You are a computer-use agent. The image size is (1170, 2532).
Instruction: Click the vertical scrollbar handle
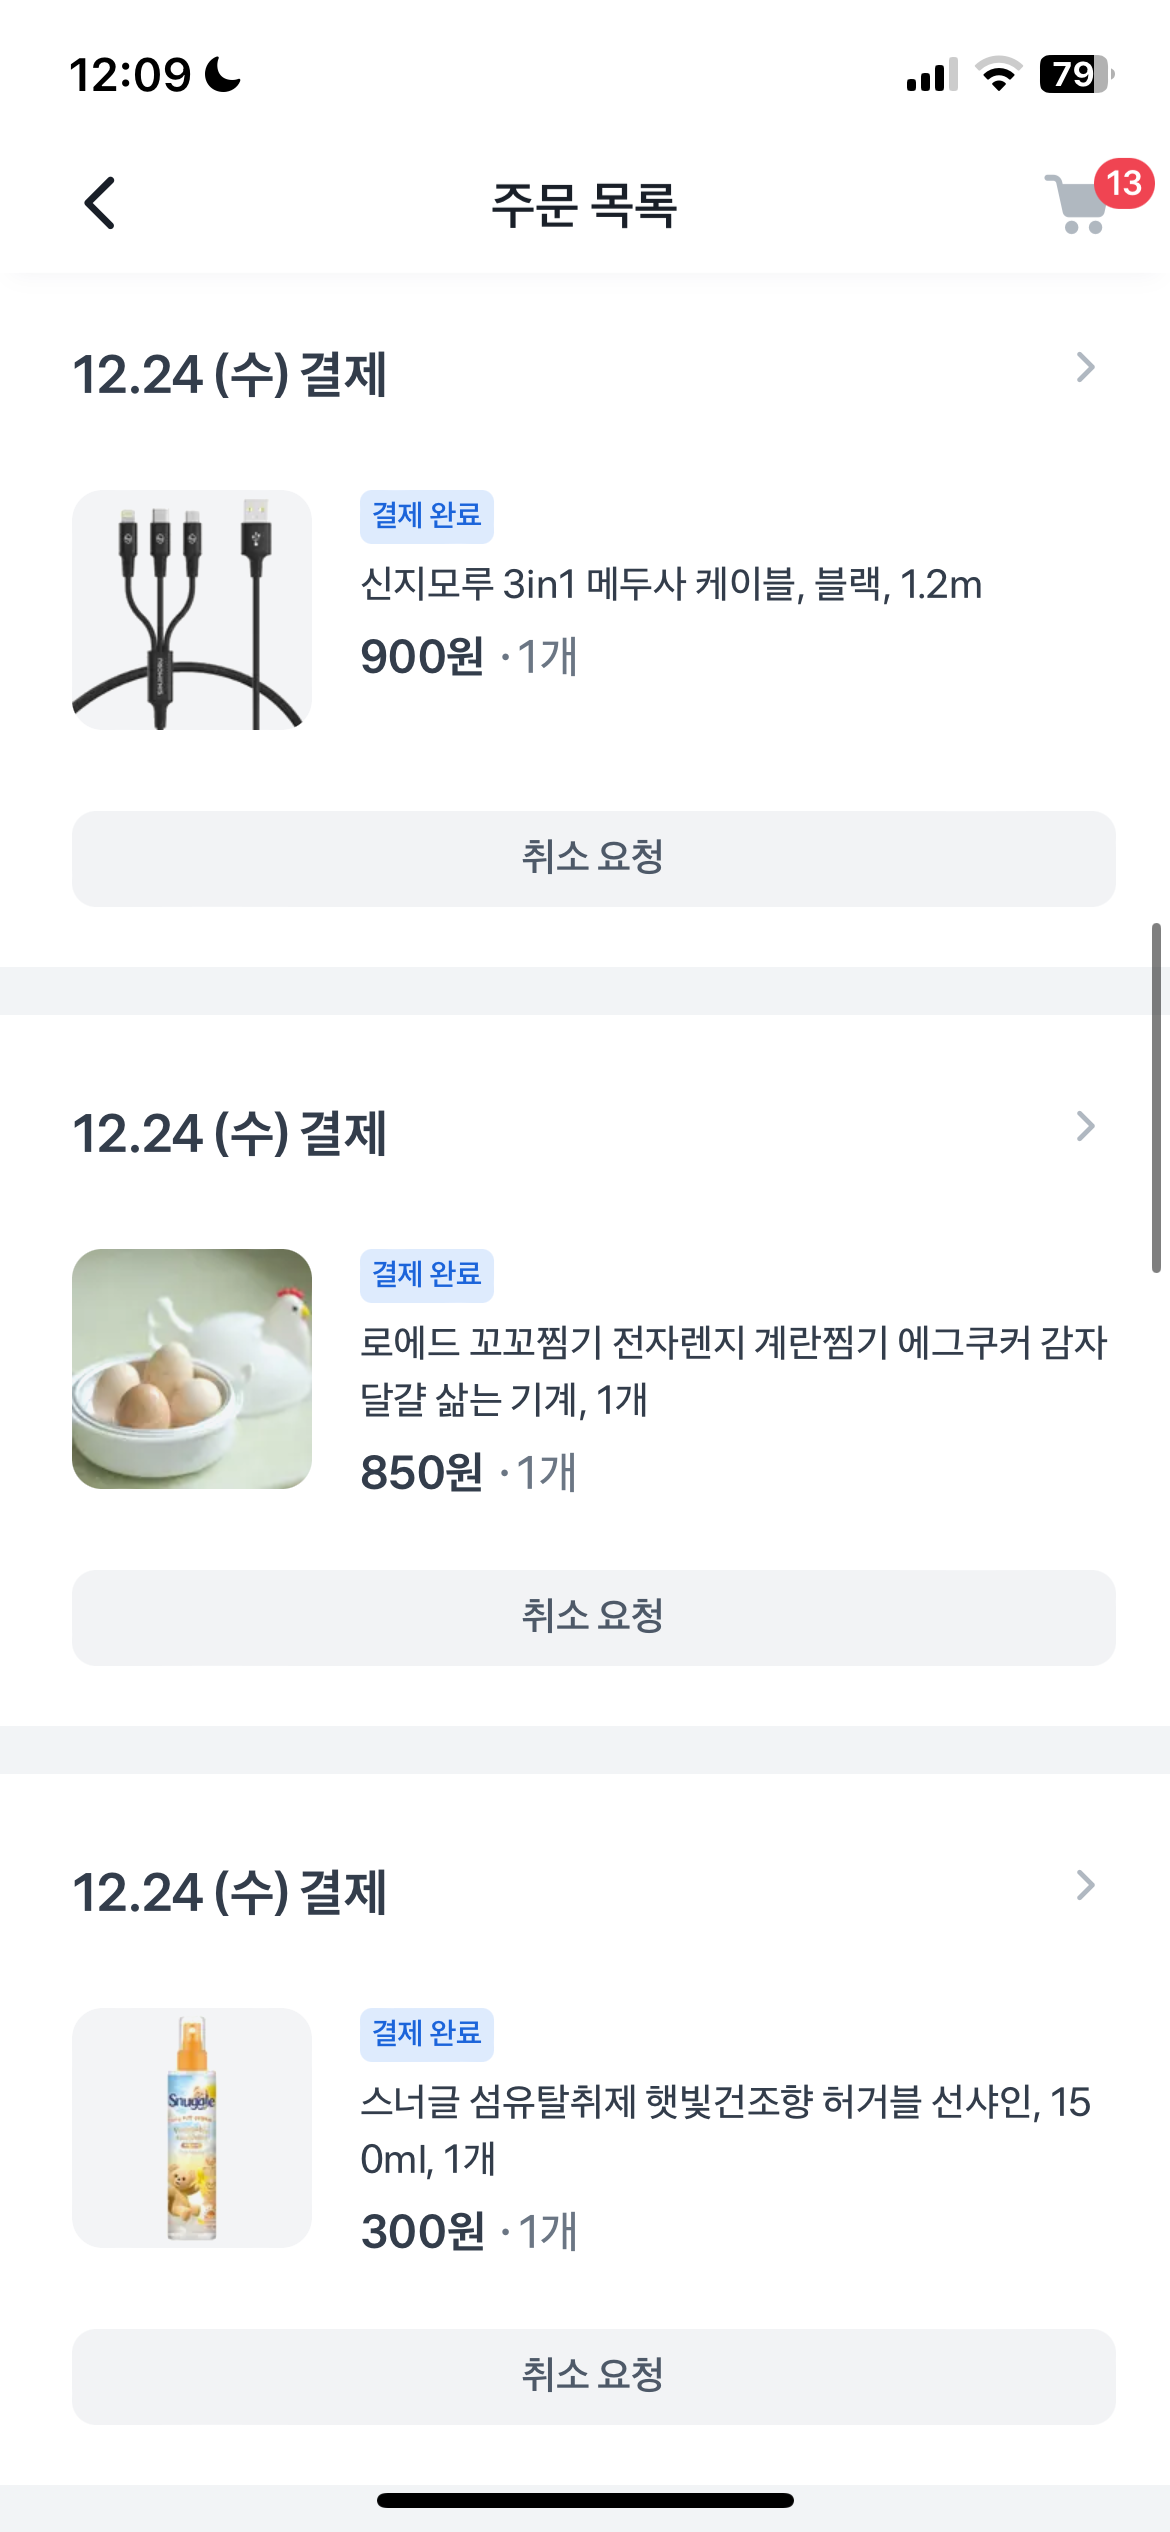point(1156,1097)
